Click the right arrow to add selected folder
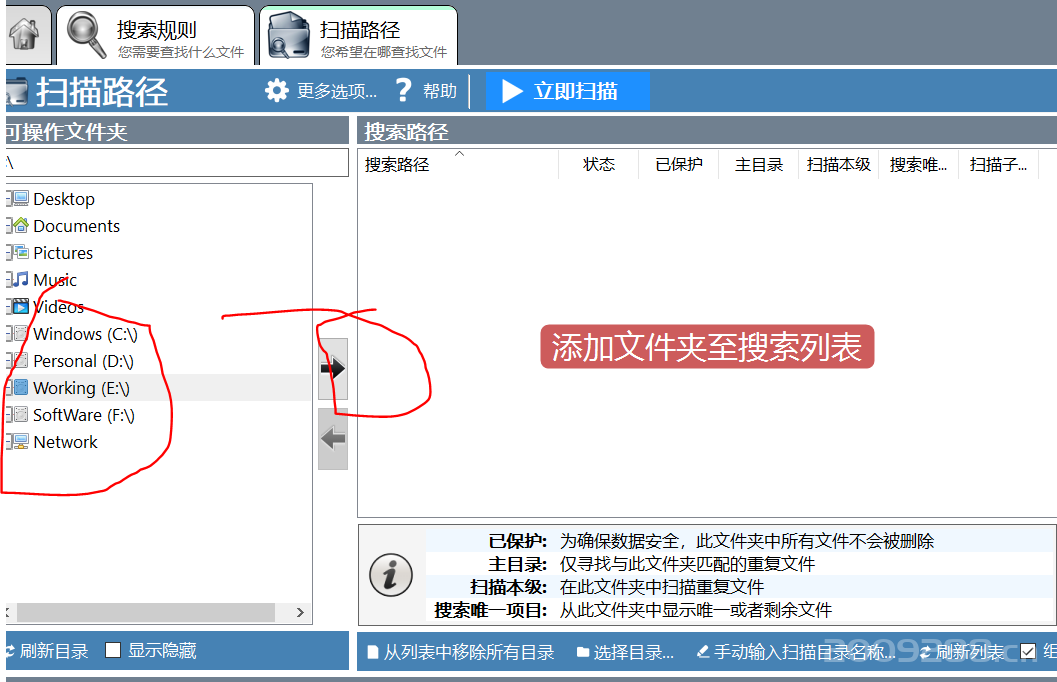Viewport: 1057px width, 682px height. pos(332,366)
